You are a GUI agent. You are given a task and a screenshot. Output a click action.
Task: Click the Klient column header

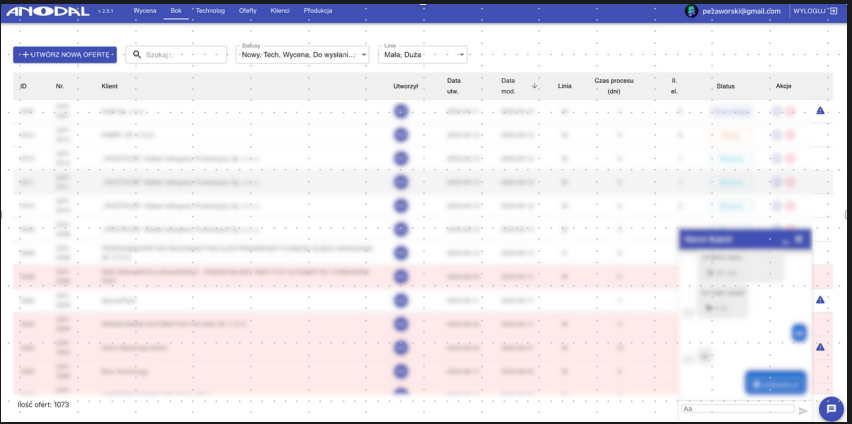(x=110, y=86)
